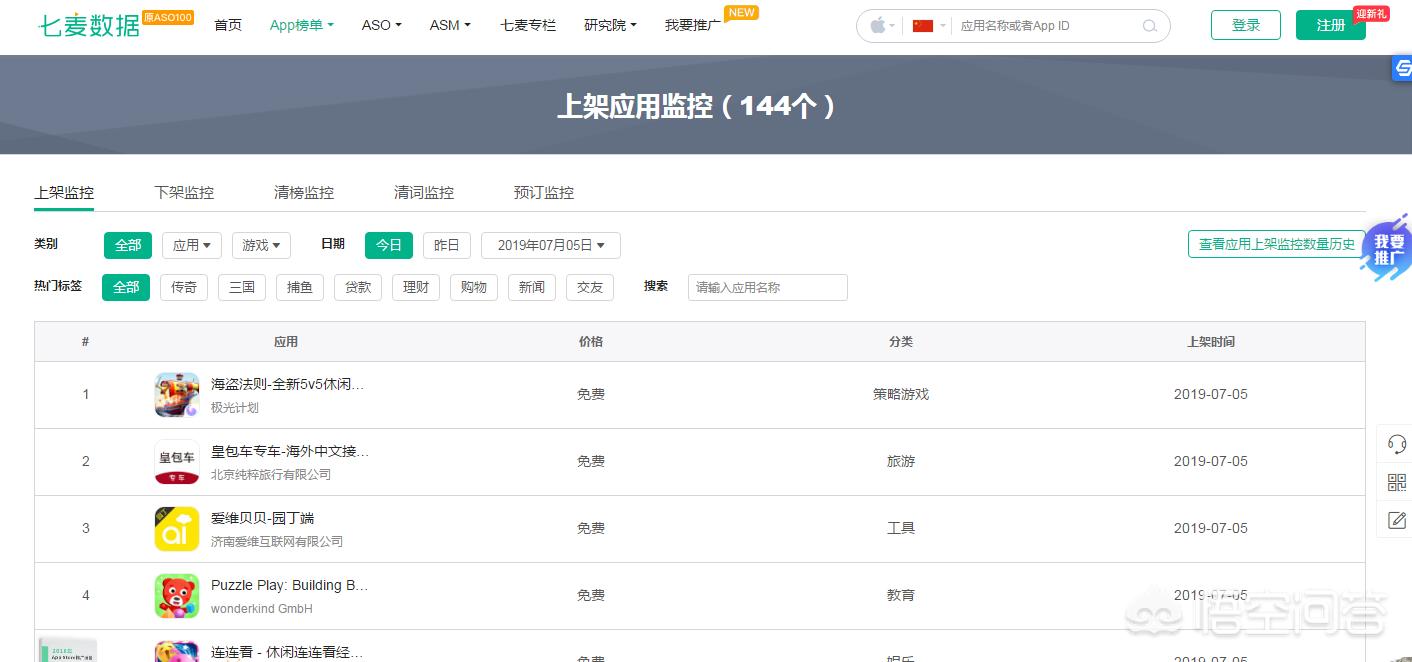
Task: Click the search magnifier icon
Action: (x=1151, y=26)
